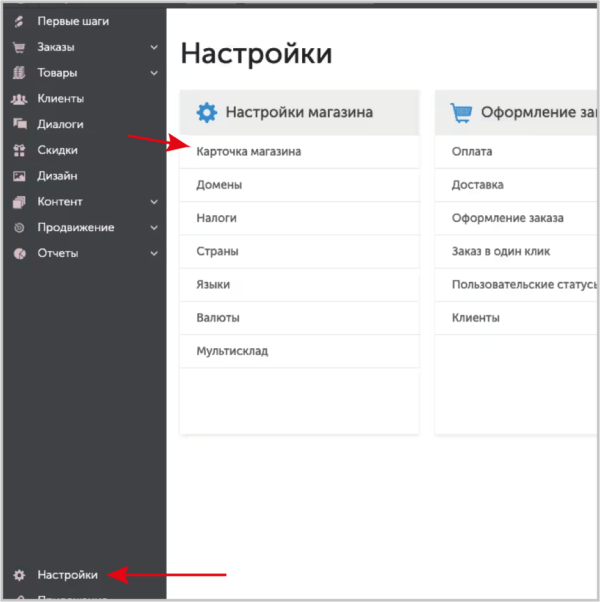Click the target icon beside Продвижение
Image resolution: width=600 pixels, height=602 pixels.
pyautogui.click(x=19, y=228)
